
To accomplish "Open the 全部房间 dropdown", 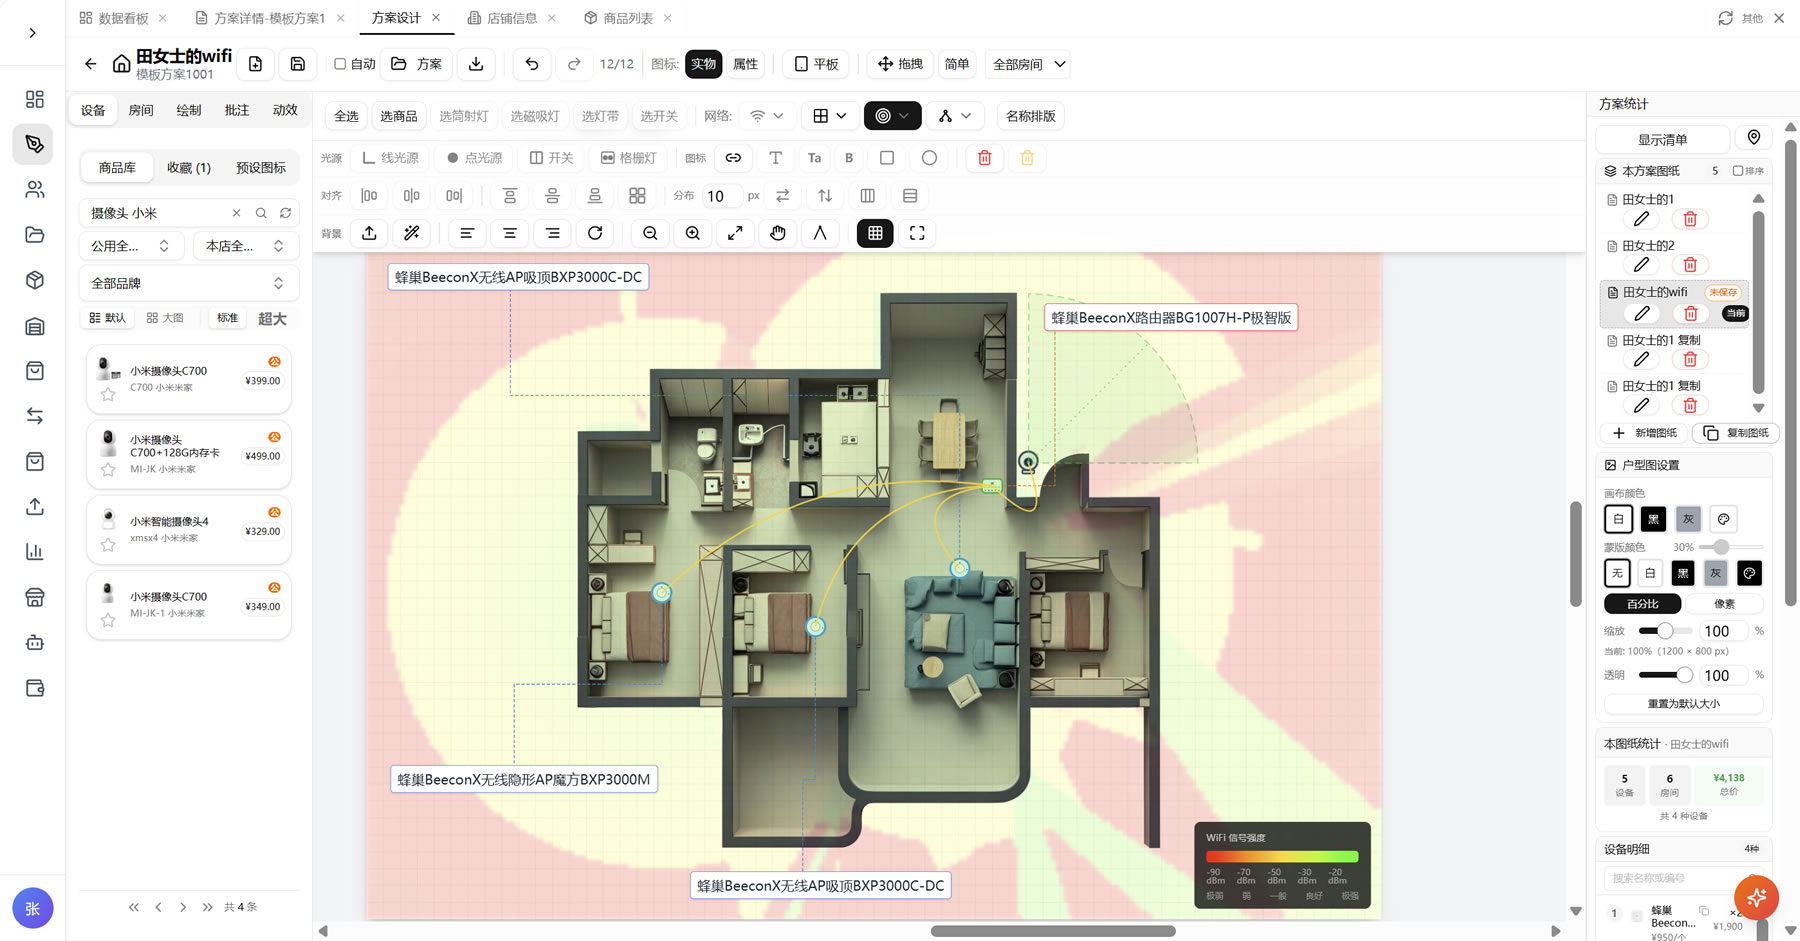I will [1028, 64].
